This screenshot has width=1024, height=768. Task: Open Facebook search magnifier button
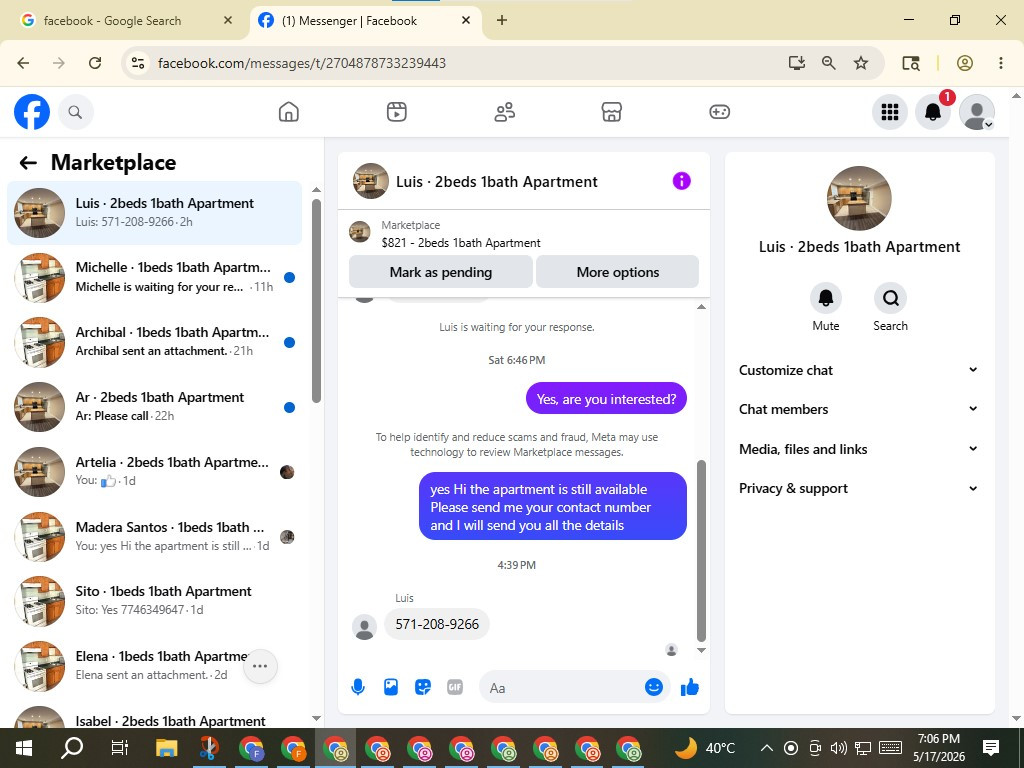coord(76,112)
